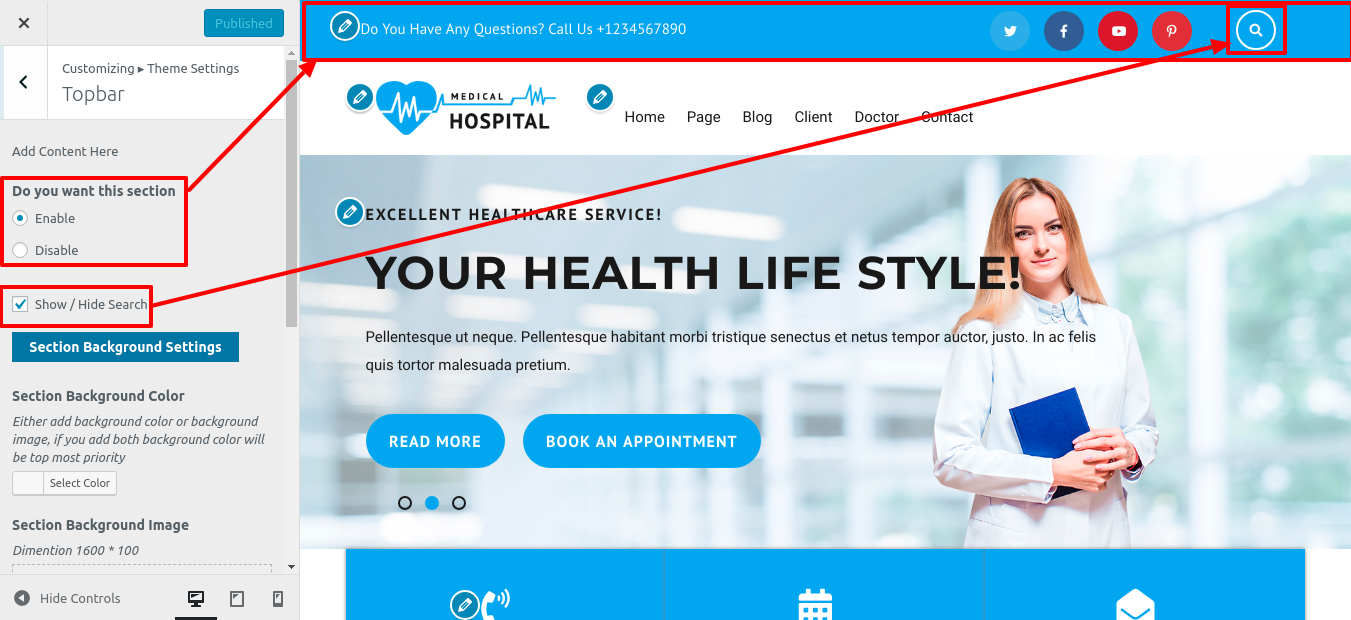Click the YouTube icon in the topbar
Image resolution: width=1351 pixels, height=620 pixels.
1118,31
